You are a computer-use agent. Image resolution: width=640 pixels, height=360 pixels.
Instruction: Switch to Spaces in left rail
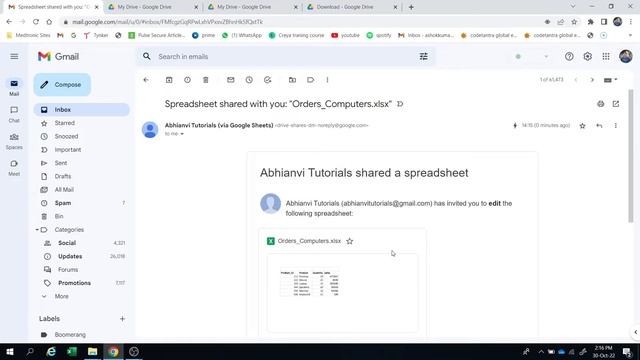14,141
